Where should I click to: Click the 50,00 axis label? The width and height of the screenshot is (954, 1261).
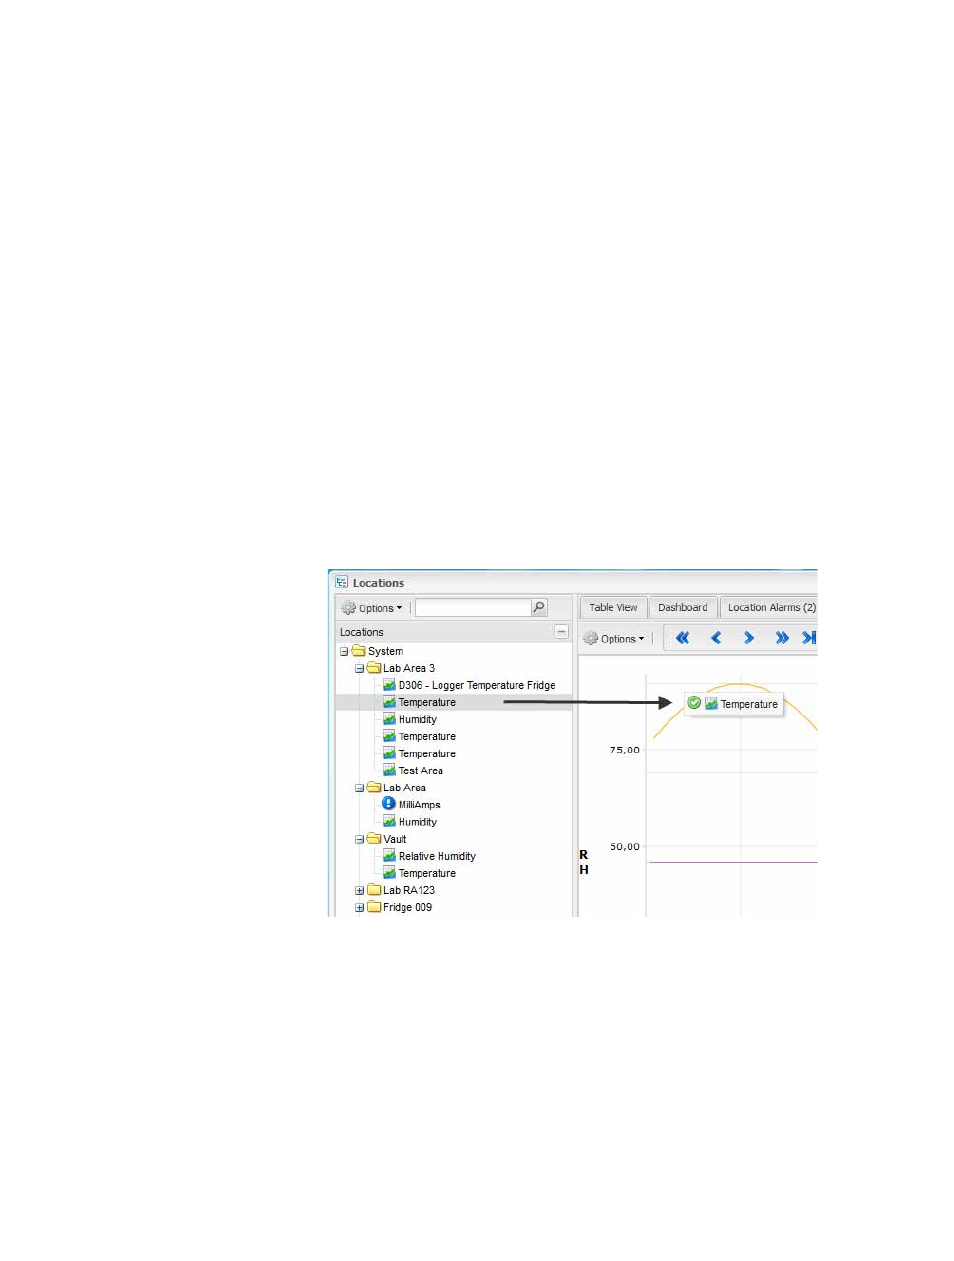tap(625, 847)
